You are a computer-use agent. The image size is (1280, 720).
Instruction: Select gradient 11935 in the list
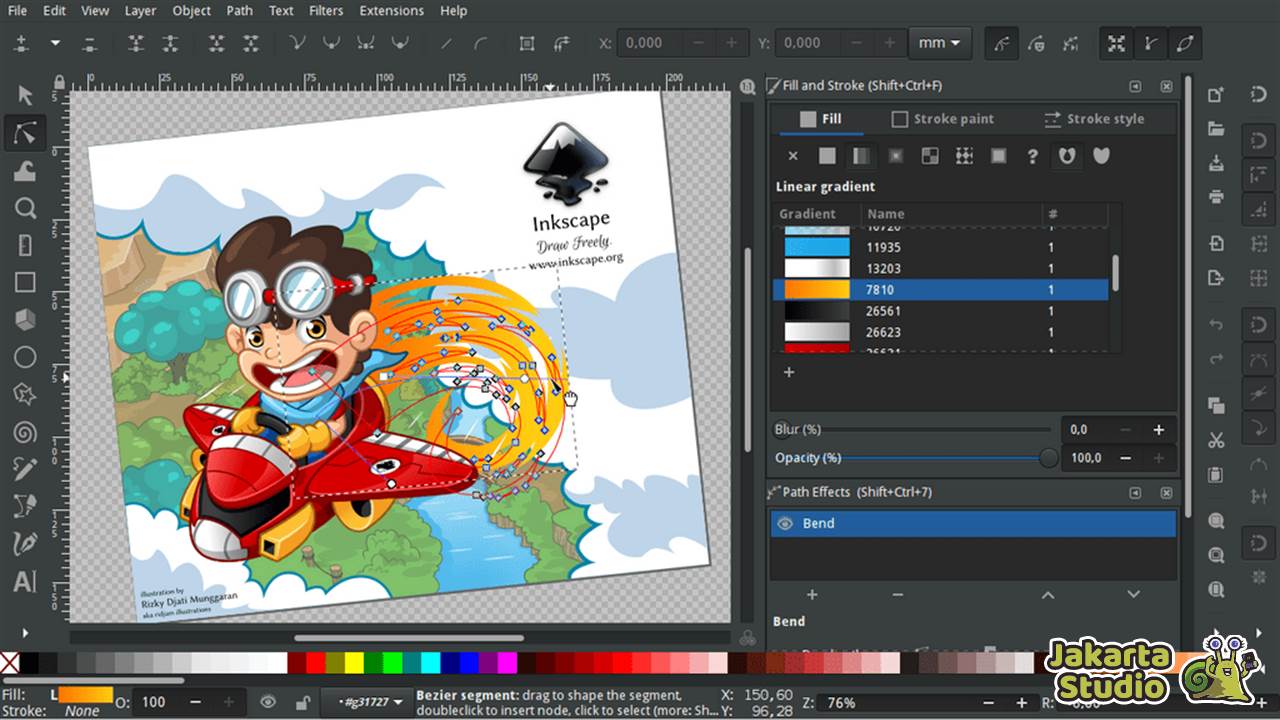[x=941, y=247]
